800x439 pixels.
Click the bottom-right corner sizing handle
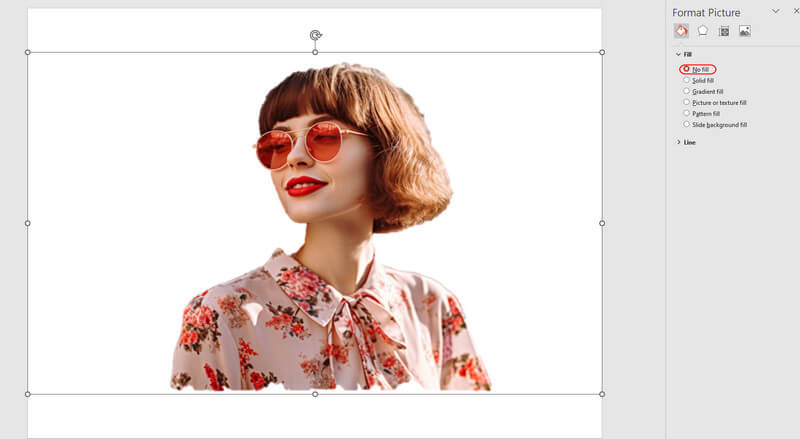pos(602,394)
